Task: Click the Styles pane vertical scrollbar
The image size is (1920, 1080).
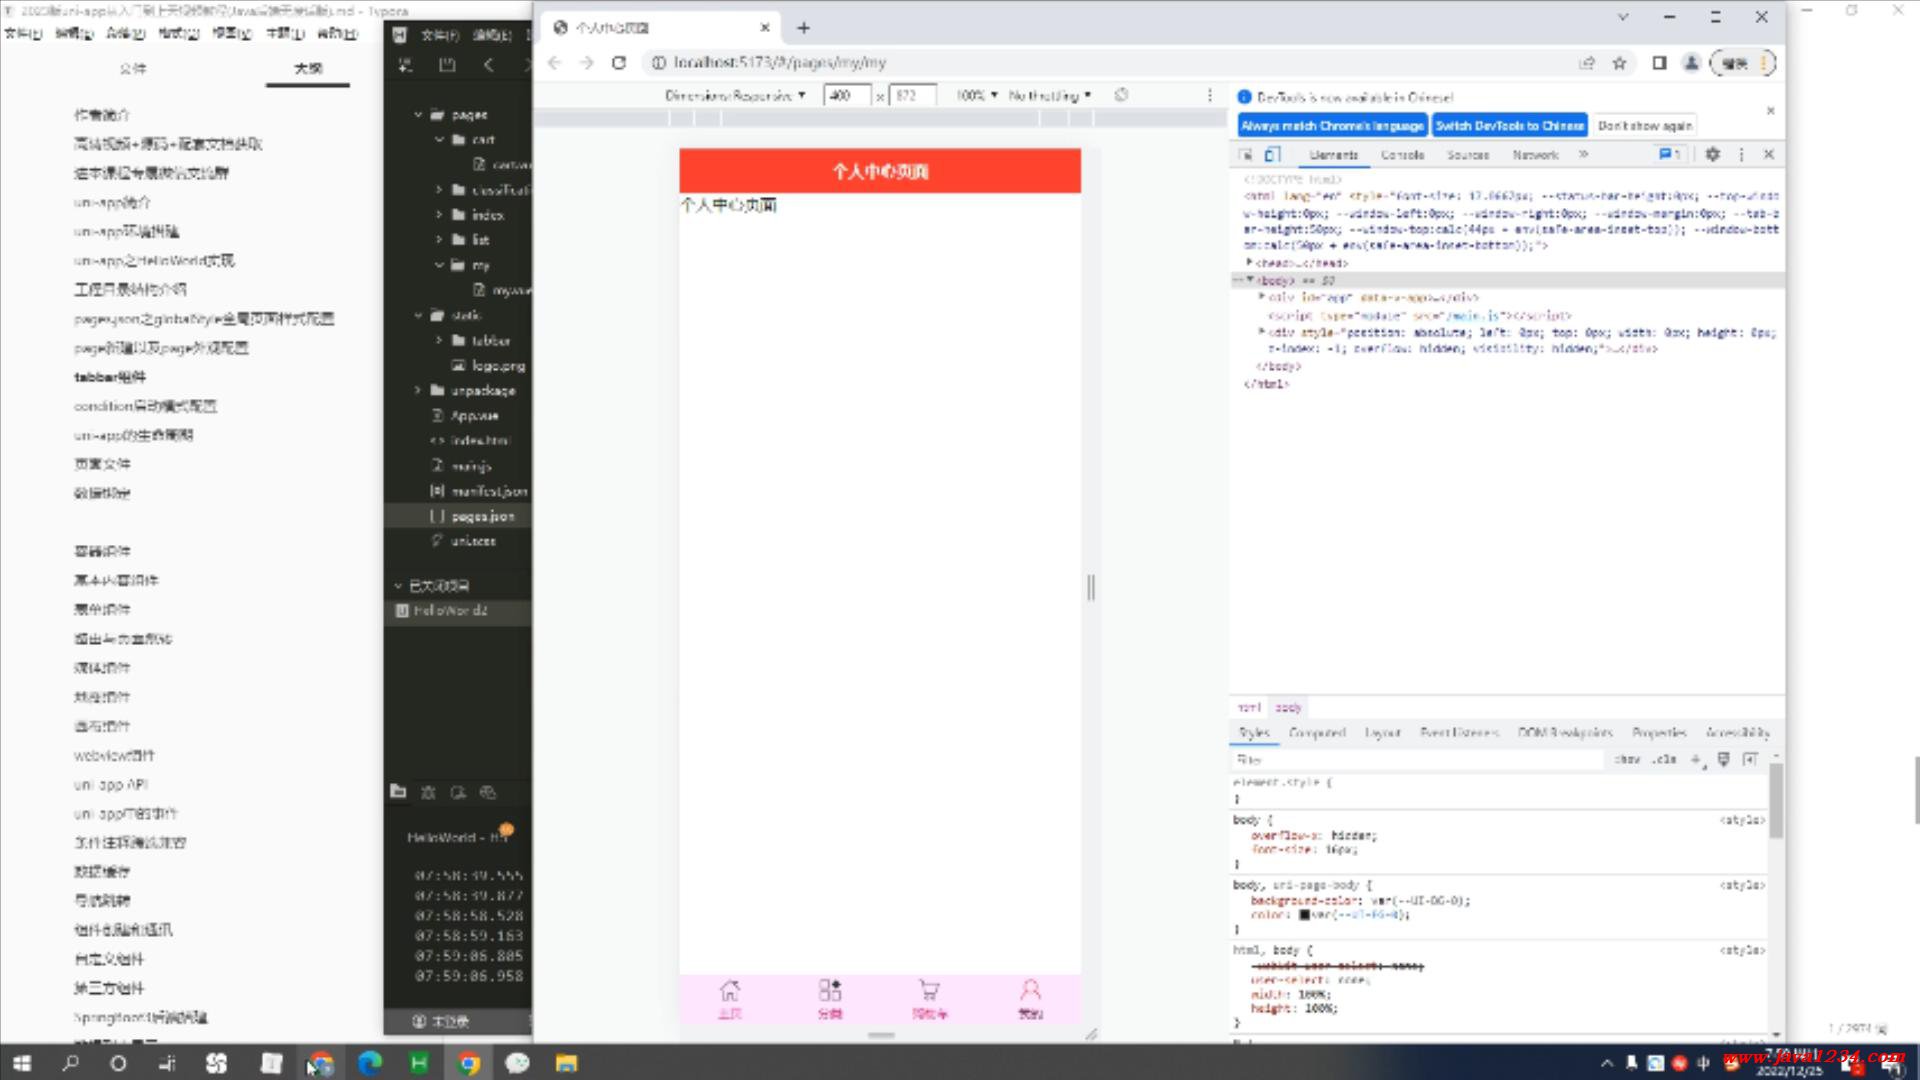Action: click(1776, 800)
